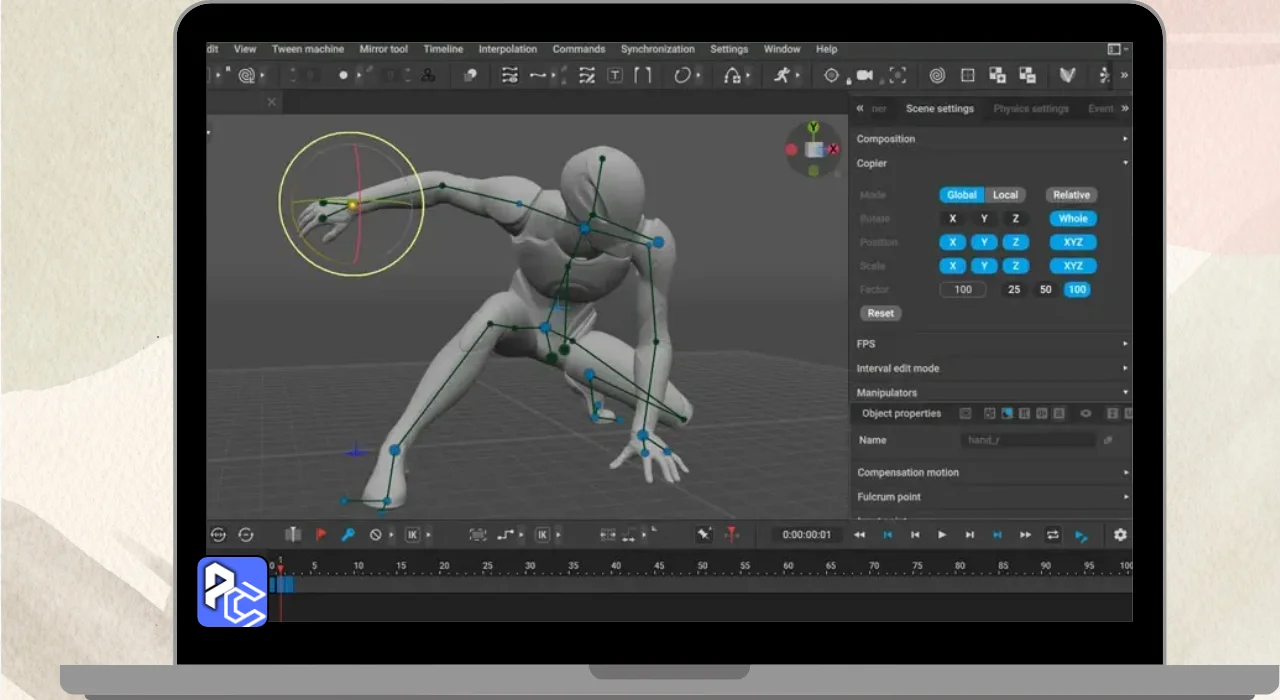Enable the Rotate X axis toggle
Image resolution: width=1280 pixels, height=700 pixels.
pyautogui.click(x=953, y=219)
